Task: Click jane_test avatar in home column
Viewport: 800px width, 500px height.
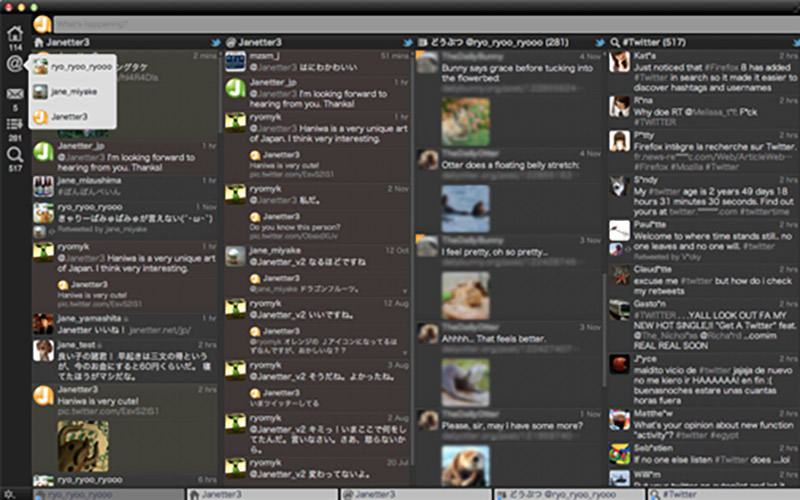Action: 43,351
